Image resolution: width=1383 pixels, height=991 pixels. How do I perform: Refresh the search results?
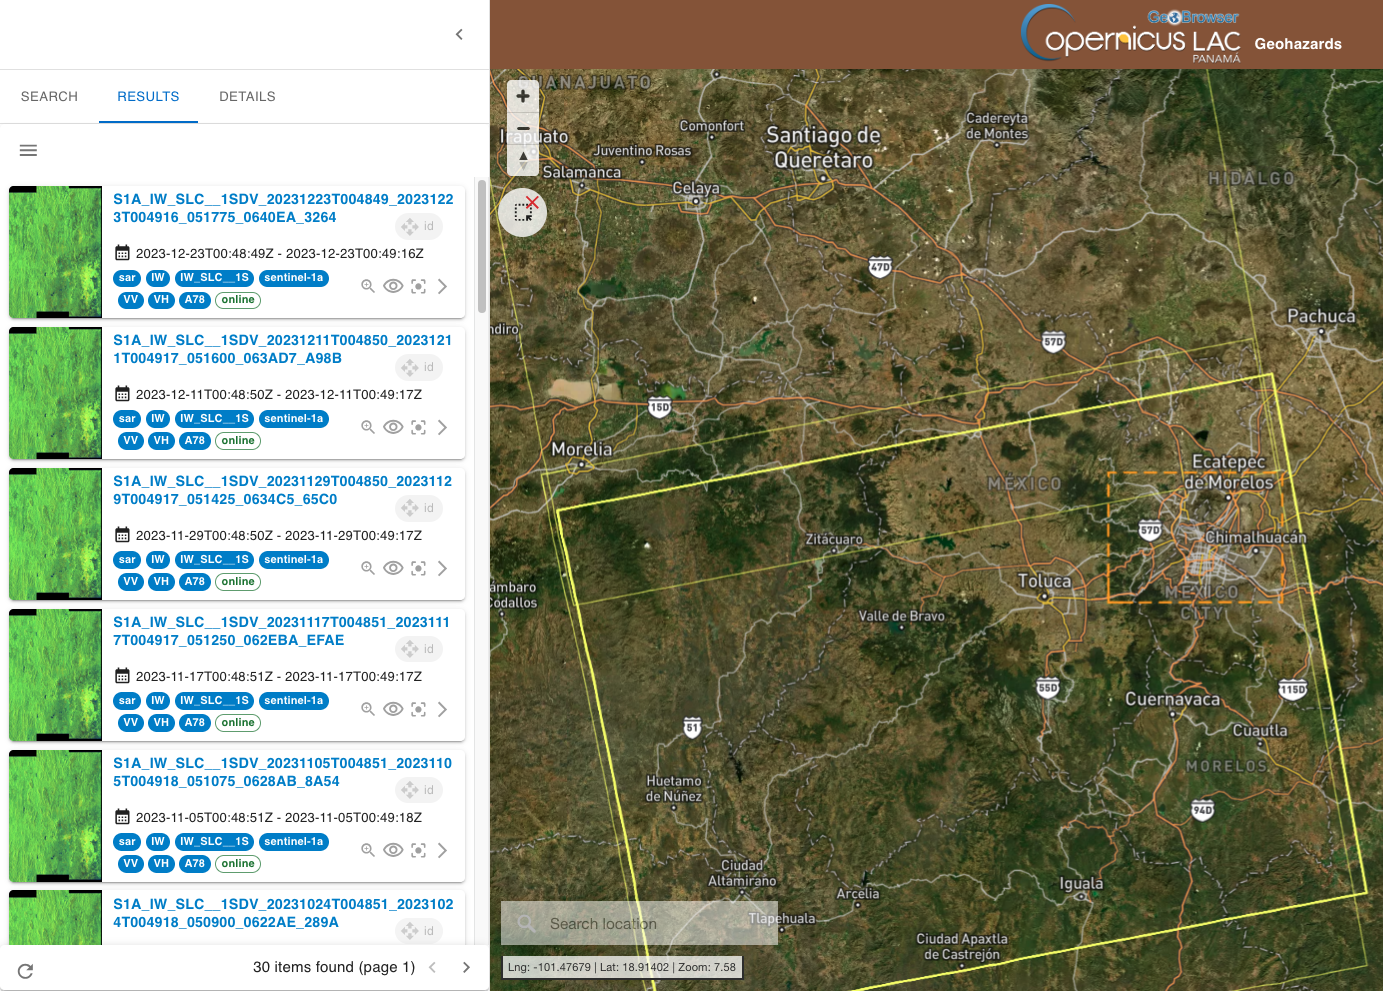(x=26, y=970)
